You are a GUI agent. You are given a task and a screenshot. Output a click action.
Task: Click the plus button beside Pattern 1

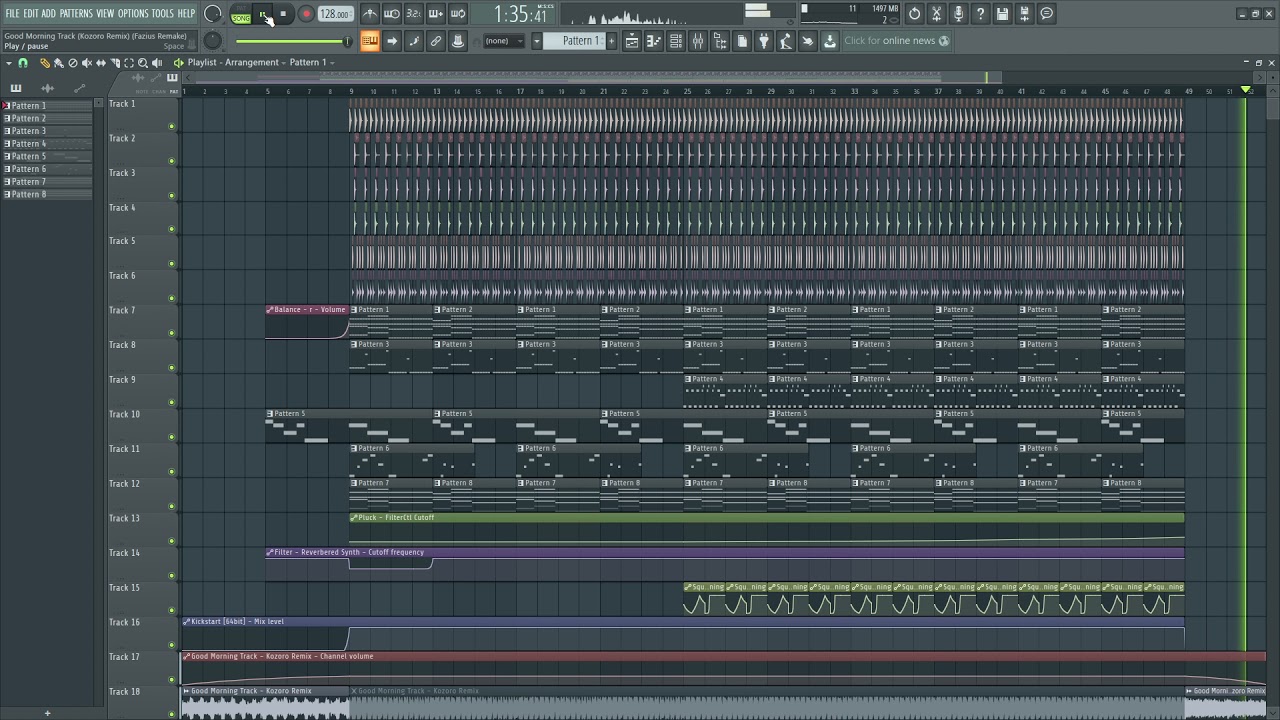(611, 41)
